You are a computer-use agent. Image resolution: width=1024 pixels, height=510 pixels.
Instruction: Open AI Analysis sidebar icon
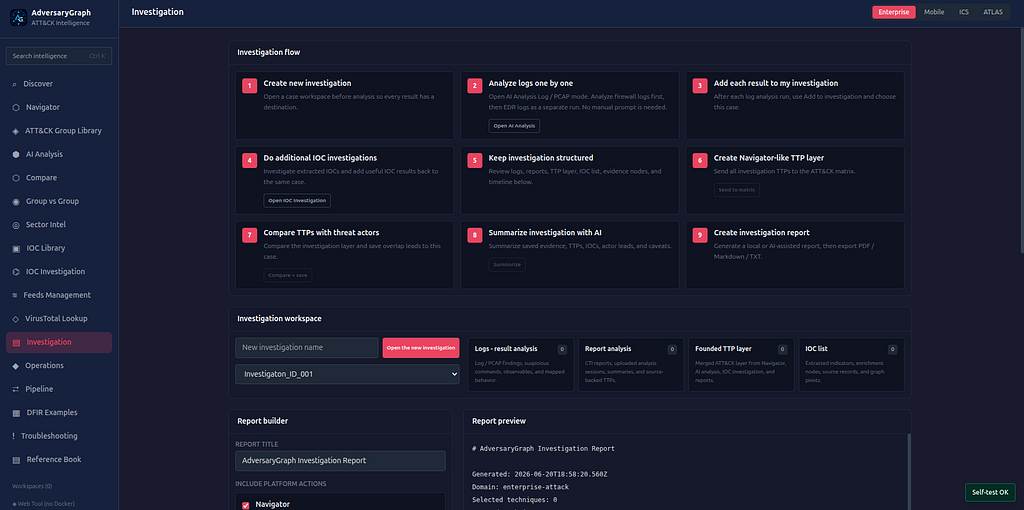pos(16,154)
